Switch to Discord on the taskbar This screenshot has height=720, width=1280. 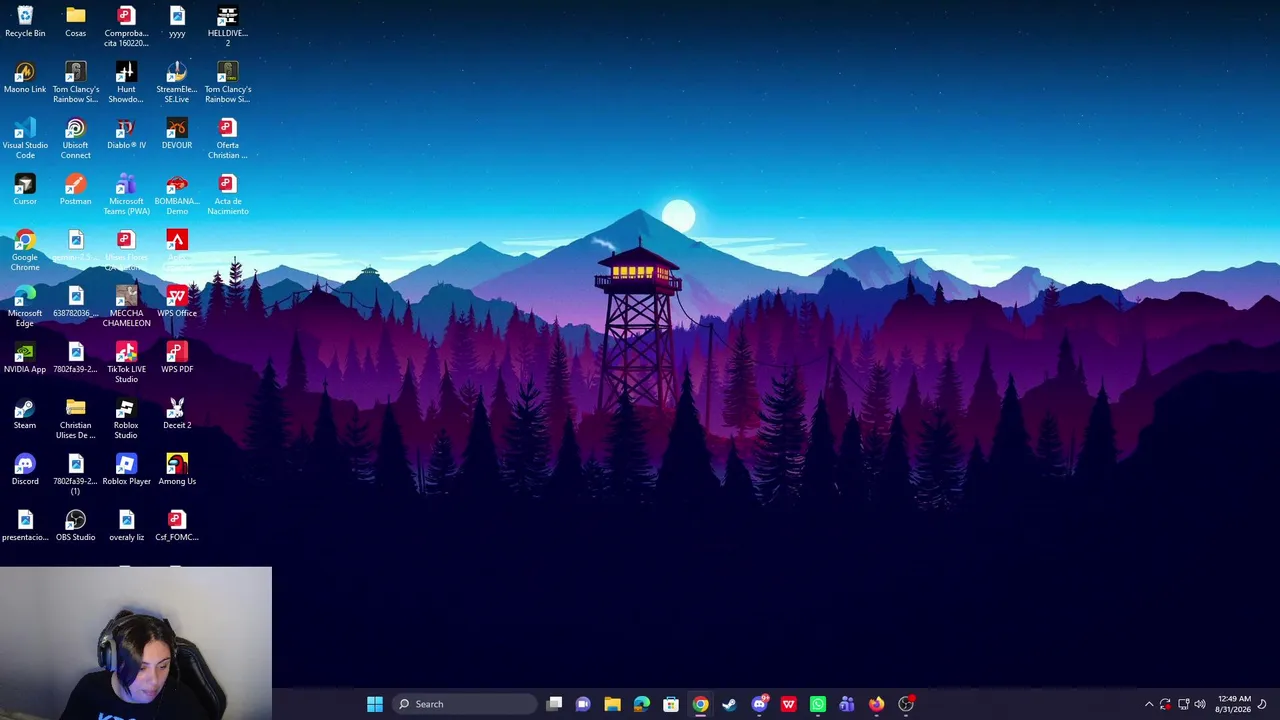[759, 704]
